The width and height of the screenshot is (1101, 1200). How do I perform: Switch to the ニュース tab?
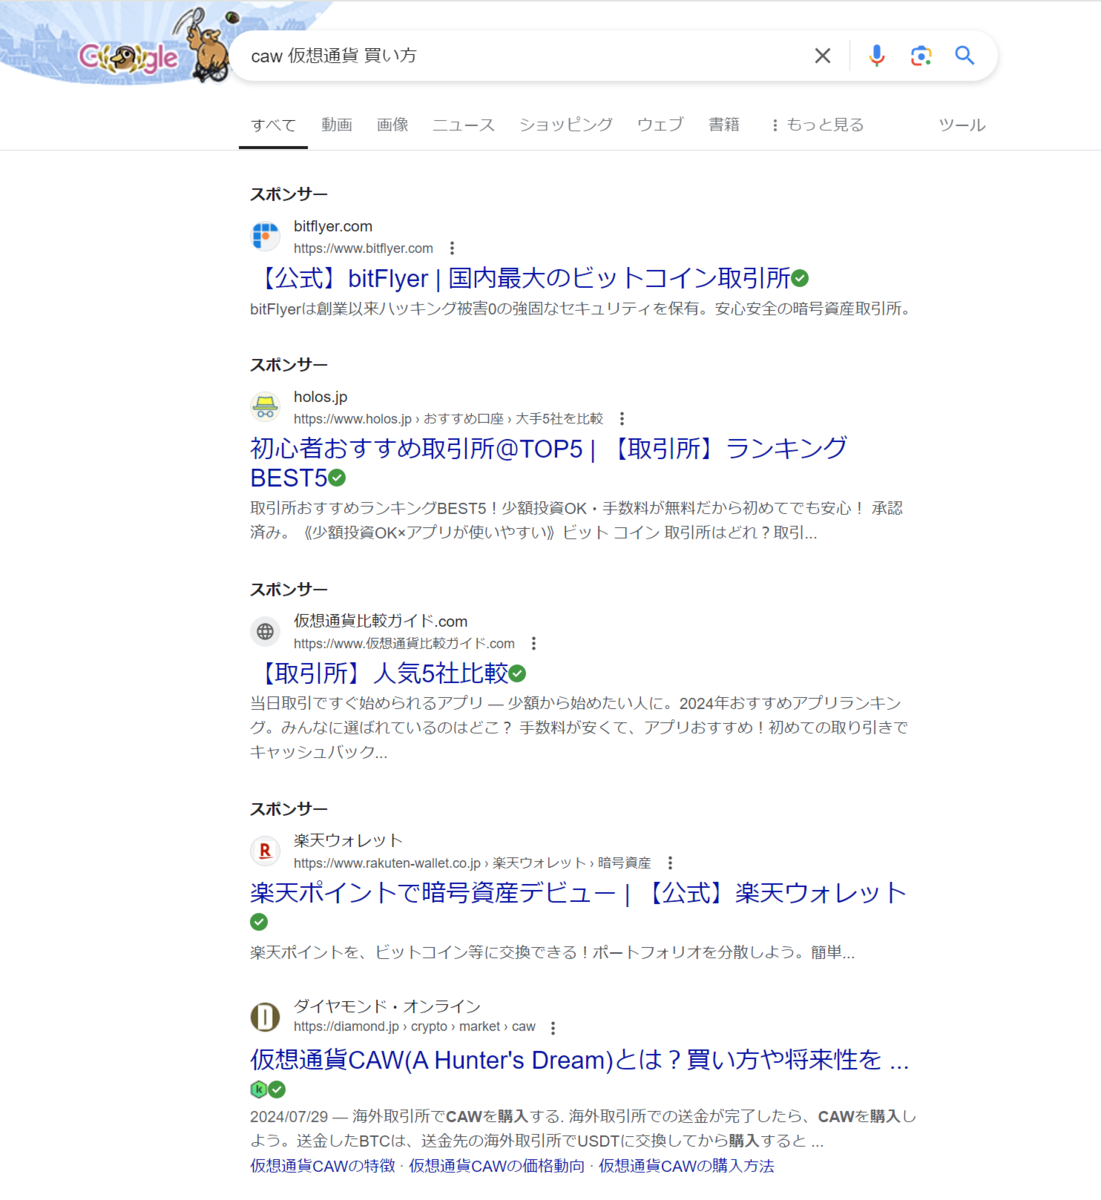[463, 125]
